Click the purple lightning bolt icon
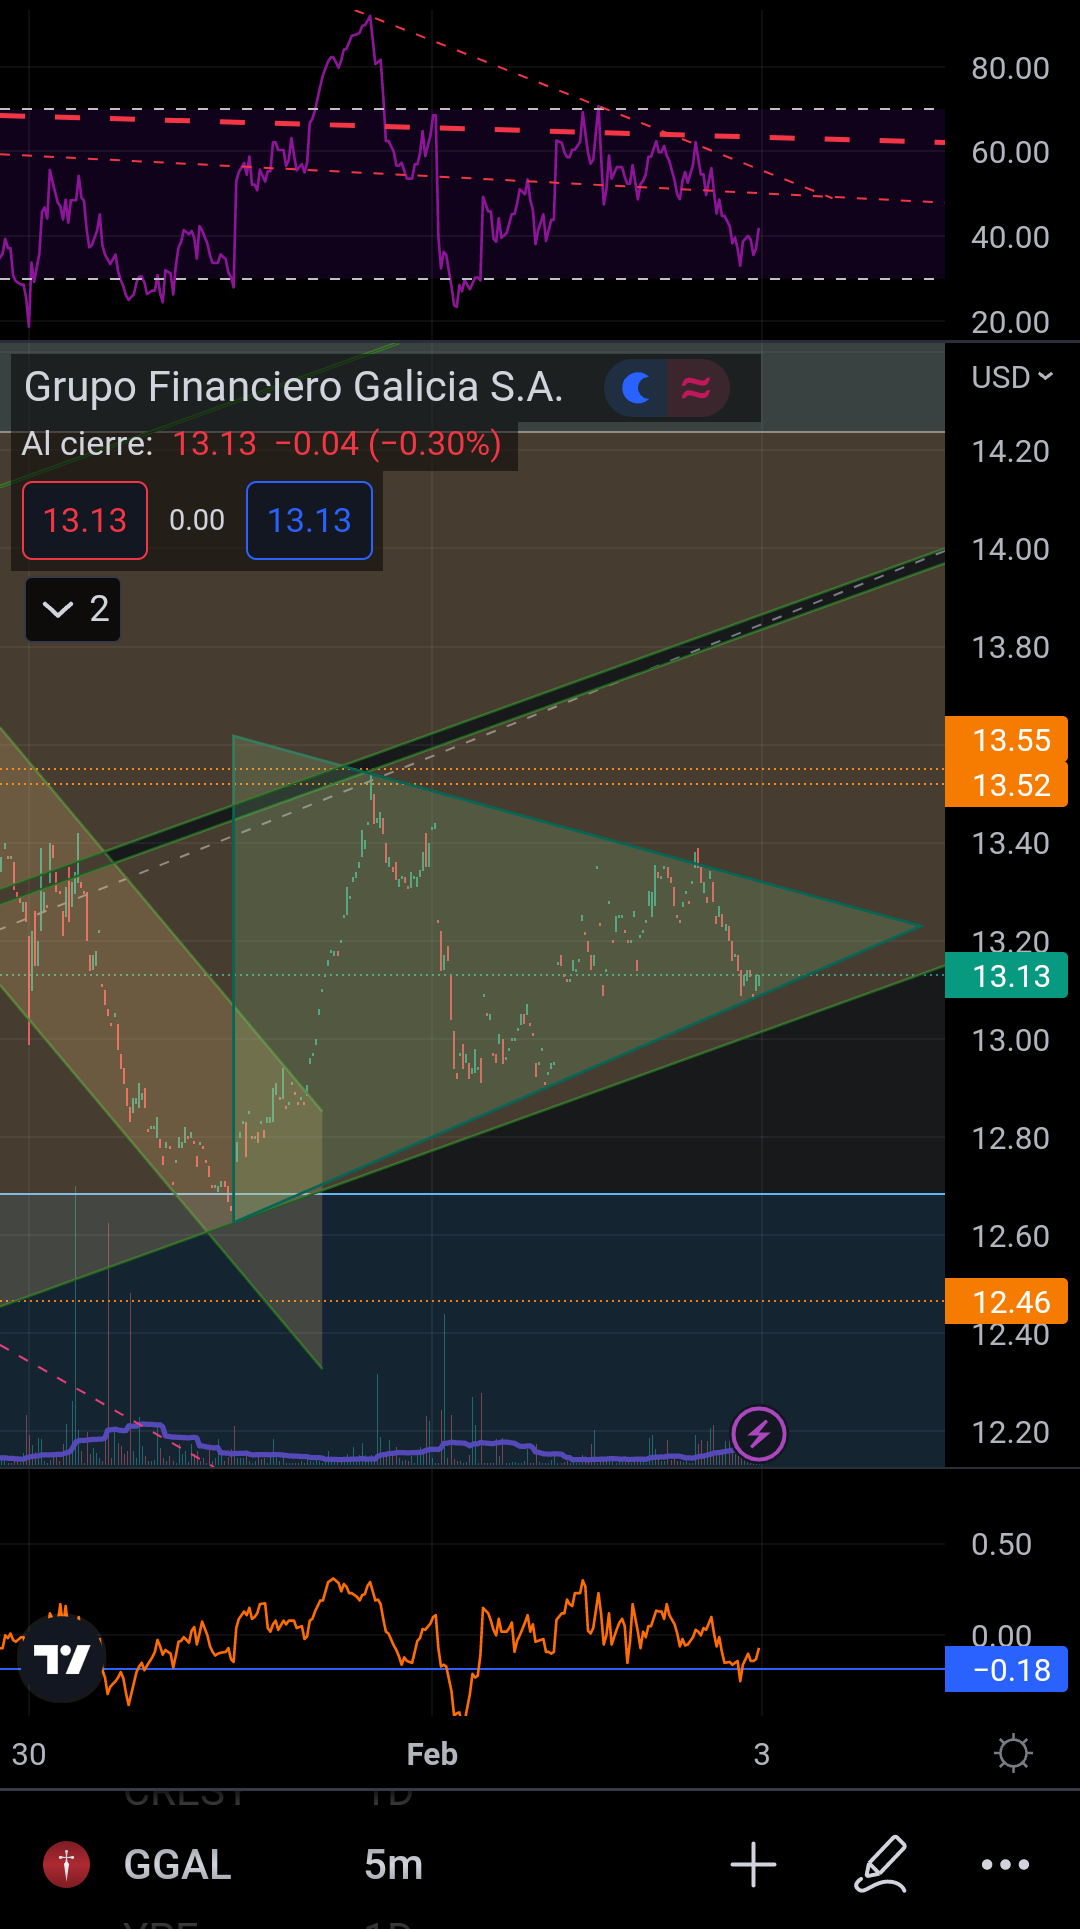 (x=759, y=1434)
